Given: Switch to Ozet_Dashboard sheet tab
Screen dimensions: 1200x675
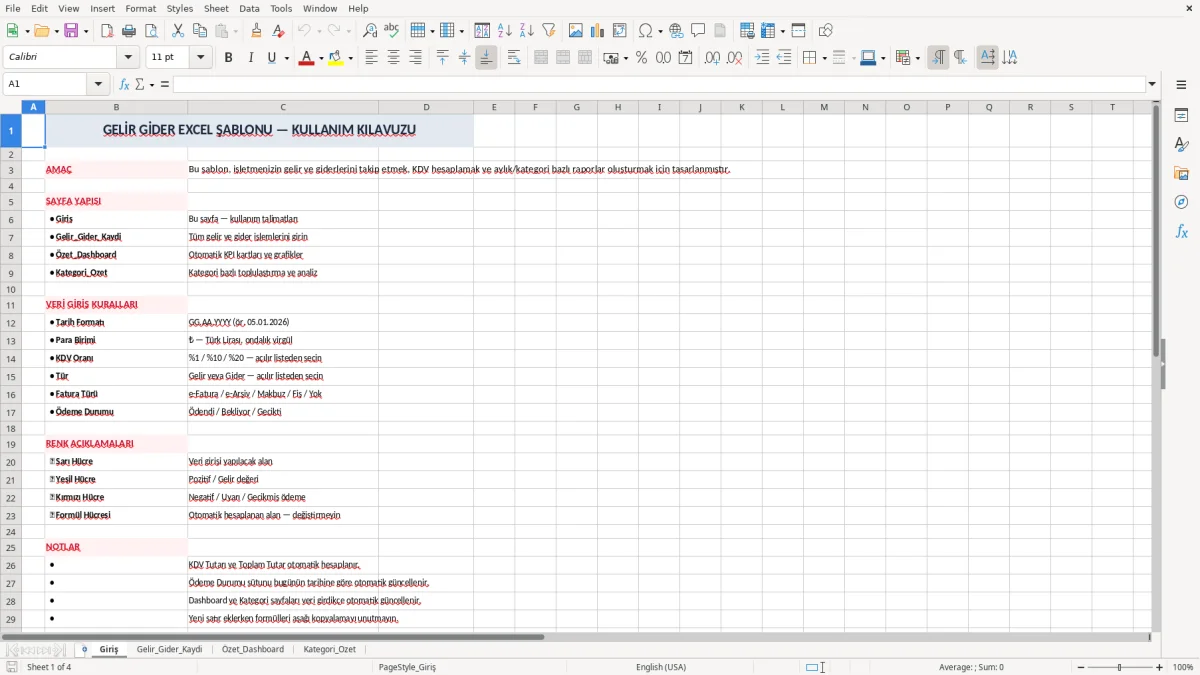Looking at the screenshot, I should click(x=253, y=650).
